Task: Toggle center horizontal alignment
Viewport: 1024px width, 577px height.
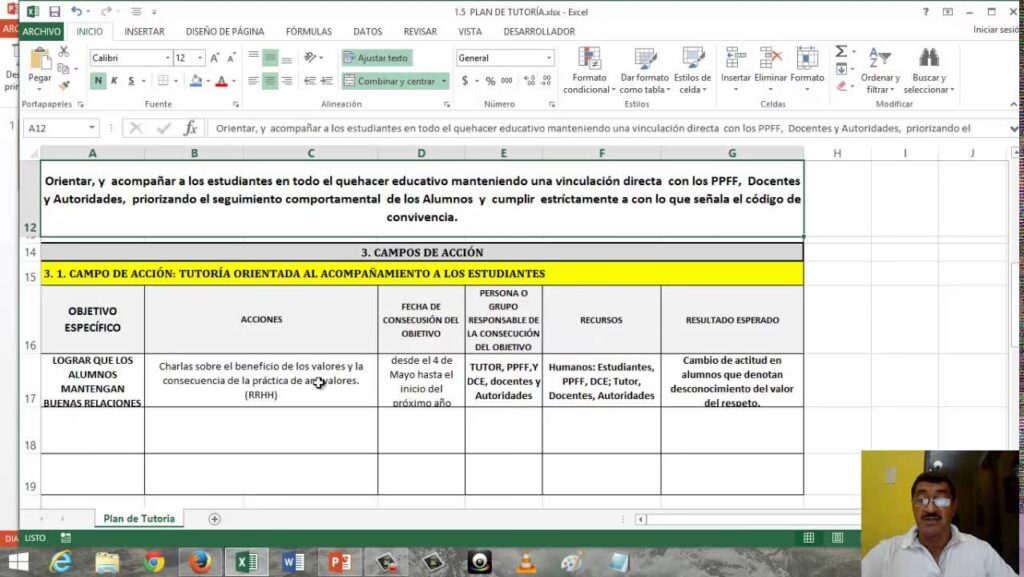Action: coord(270,81)
